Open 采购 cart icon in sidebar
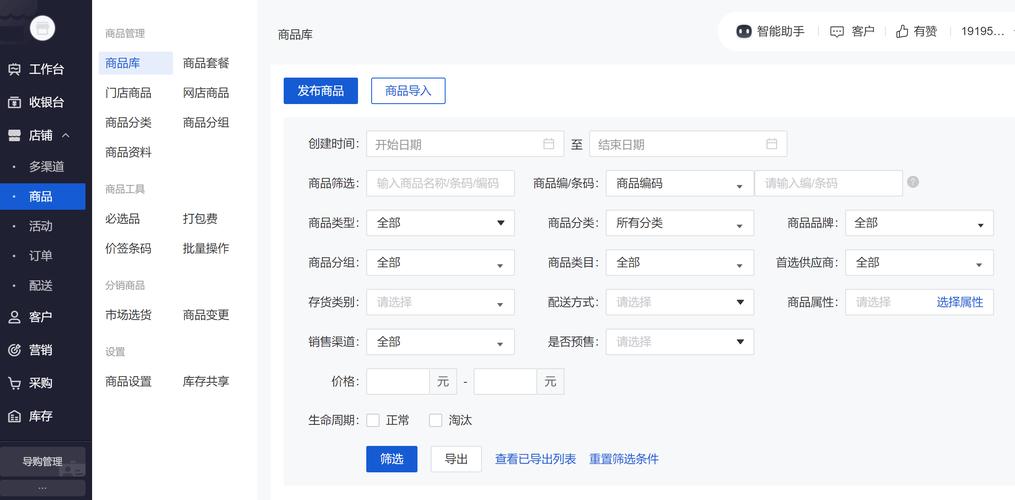Screen dimensions: 1015x500 click(x=14, y=383)
